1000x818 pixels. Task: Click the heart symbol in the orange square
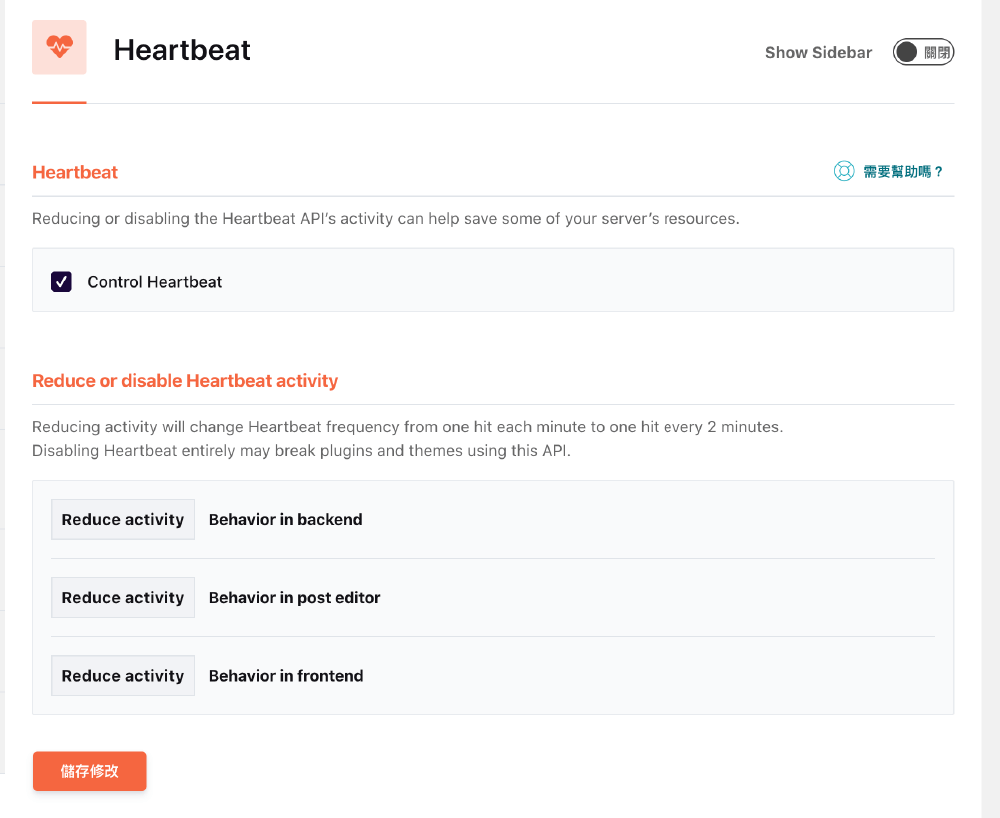59,46
